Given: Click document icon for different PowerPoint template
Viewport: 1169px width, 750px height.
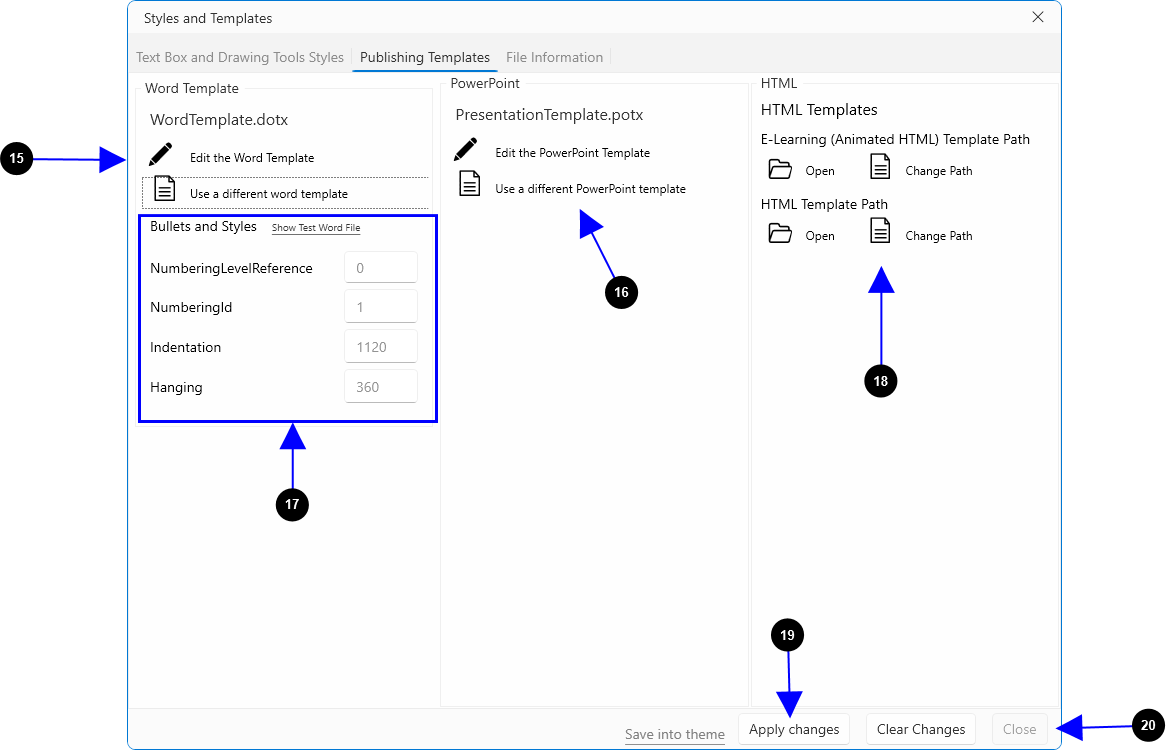Looking at the screenshot, I should [x=469, y=184].
